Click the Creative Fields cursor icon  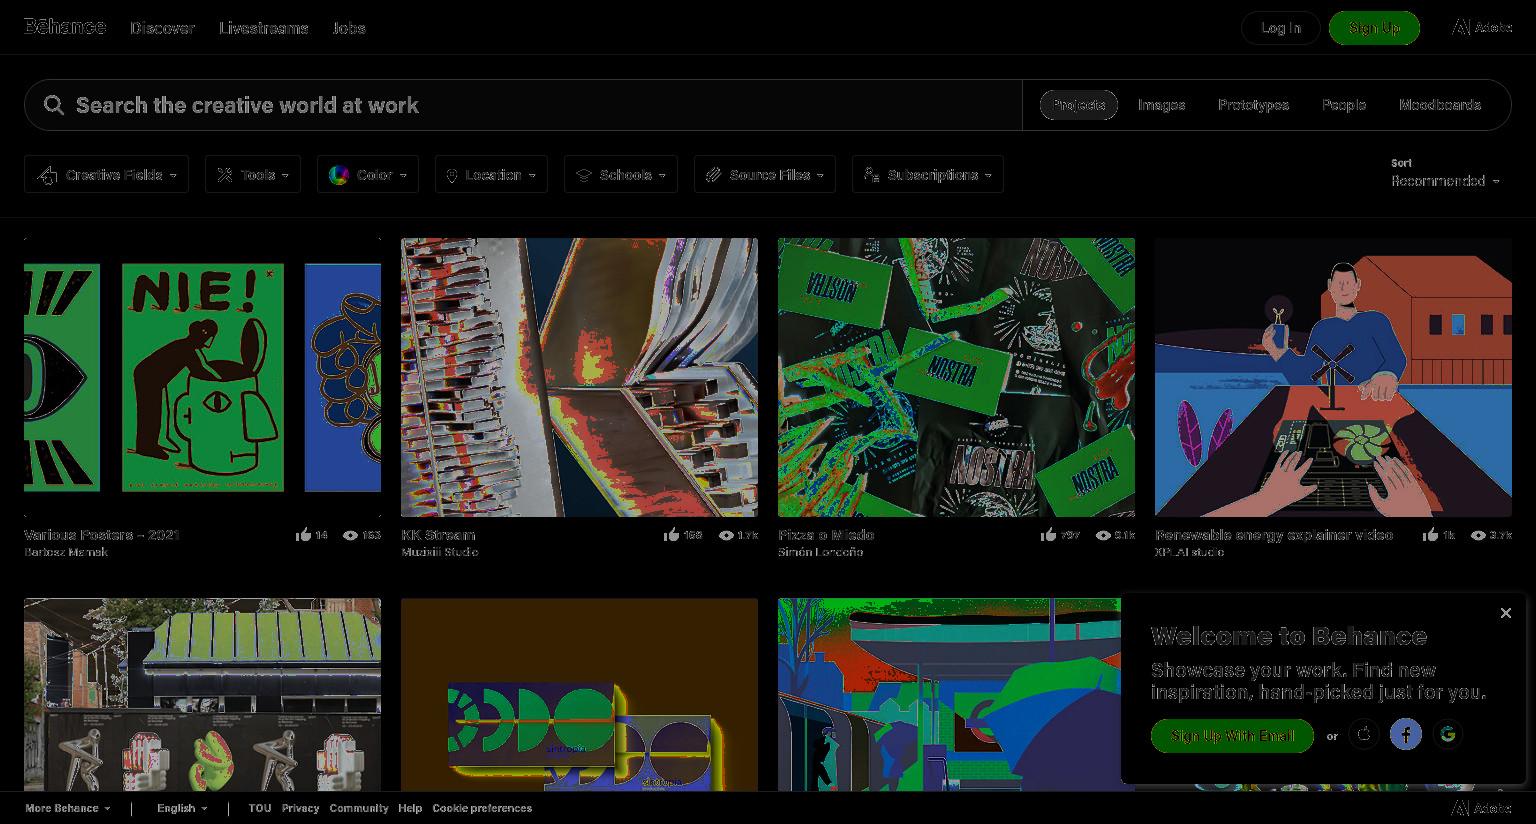(47, 175)
